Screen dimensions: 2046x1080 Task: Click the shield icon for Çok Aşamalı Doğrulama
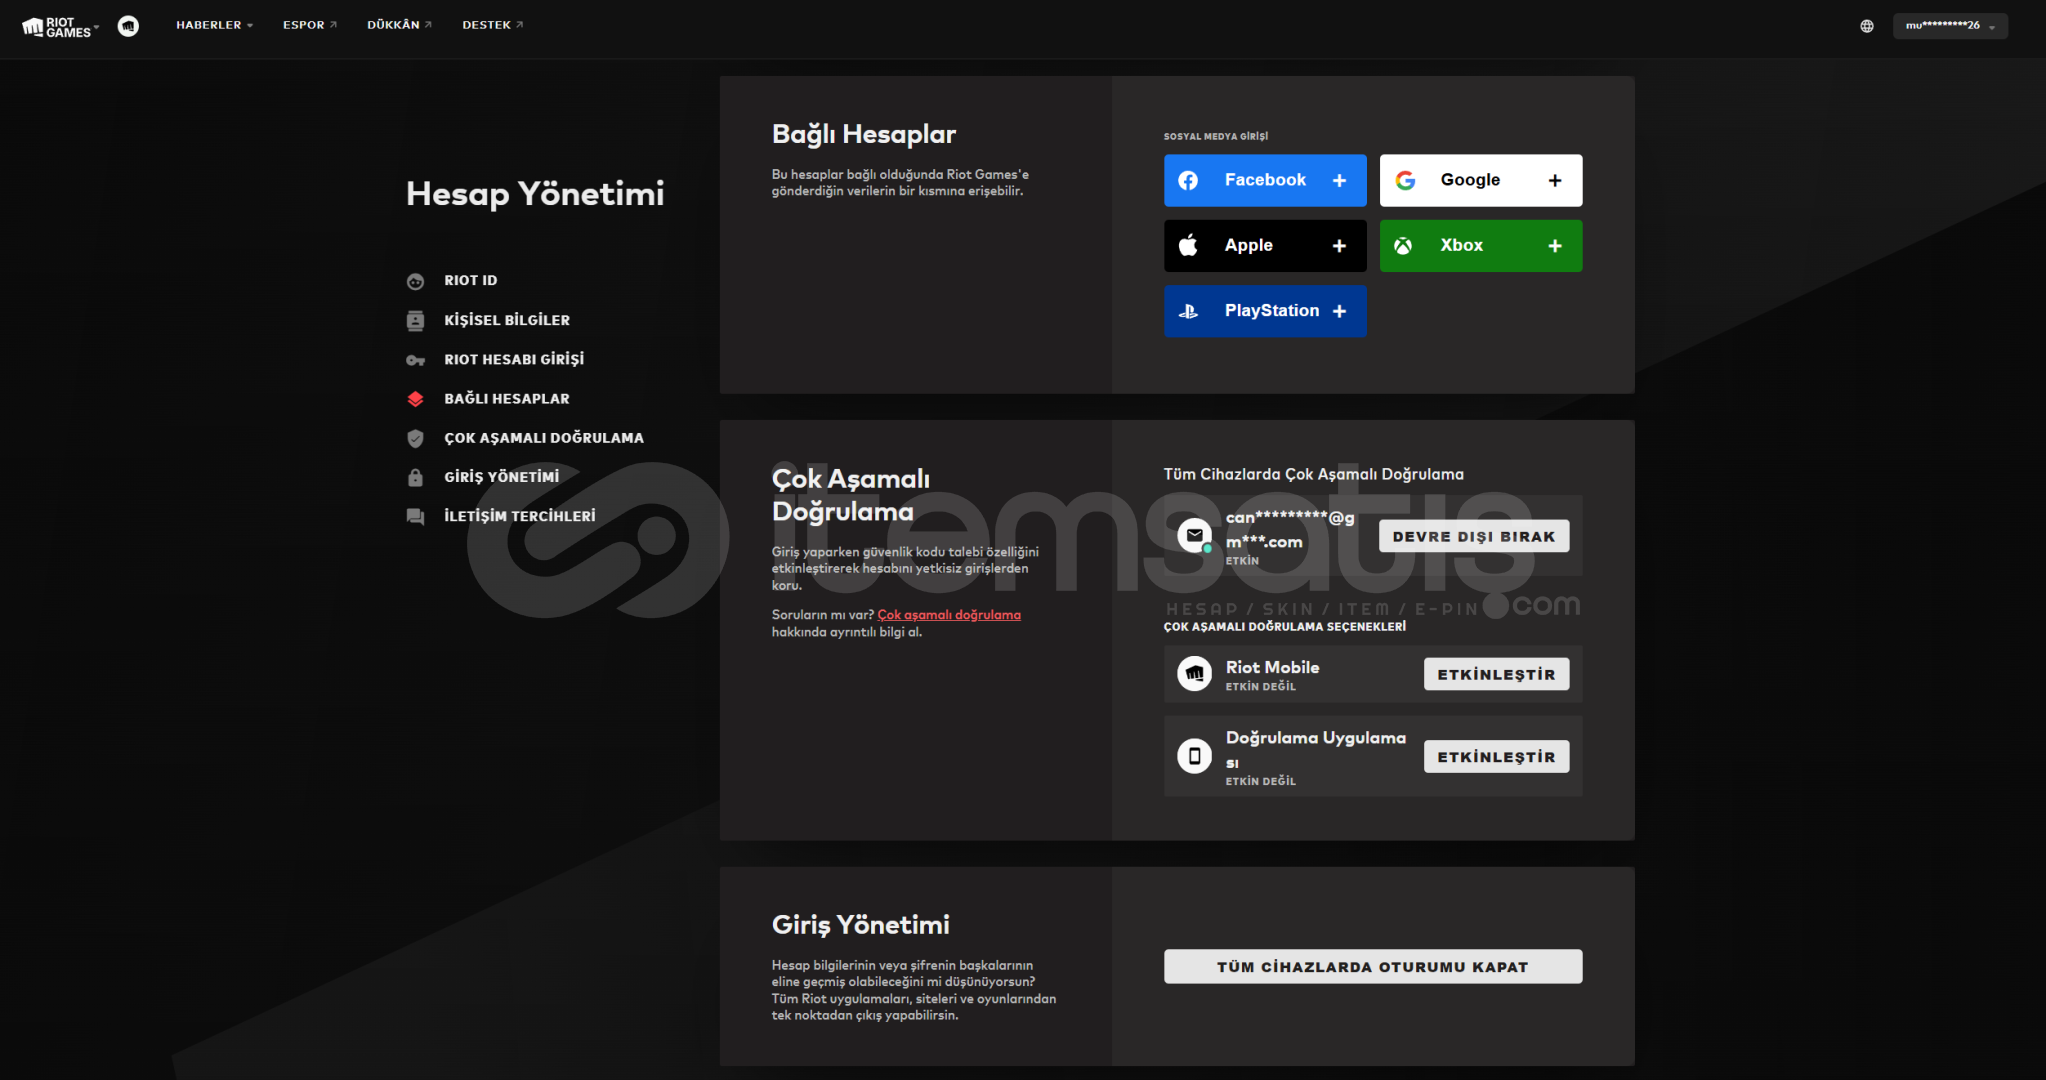415,438
